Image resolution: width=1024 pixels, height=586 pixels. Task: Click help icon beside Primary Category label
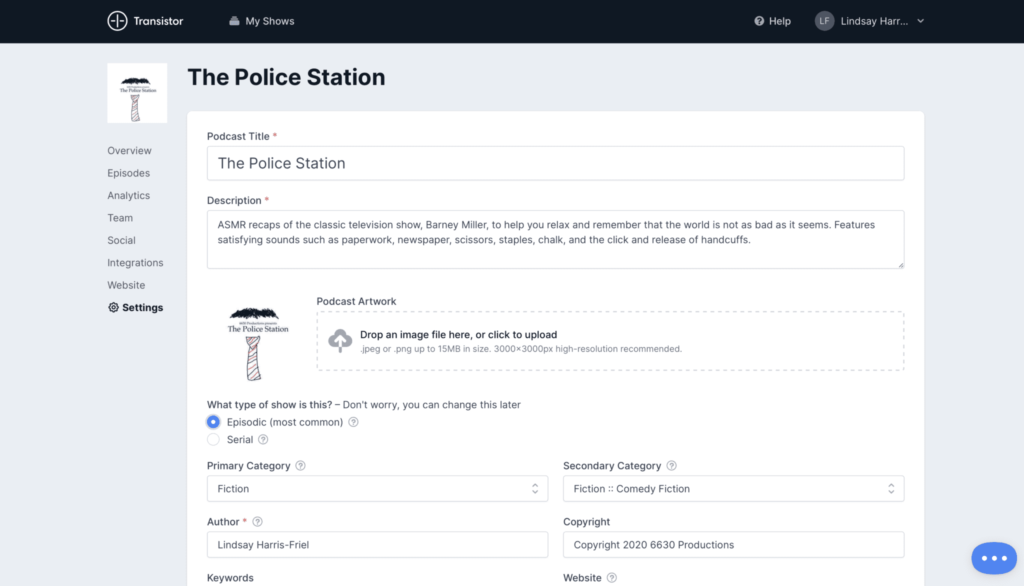point(301,466)
